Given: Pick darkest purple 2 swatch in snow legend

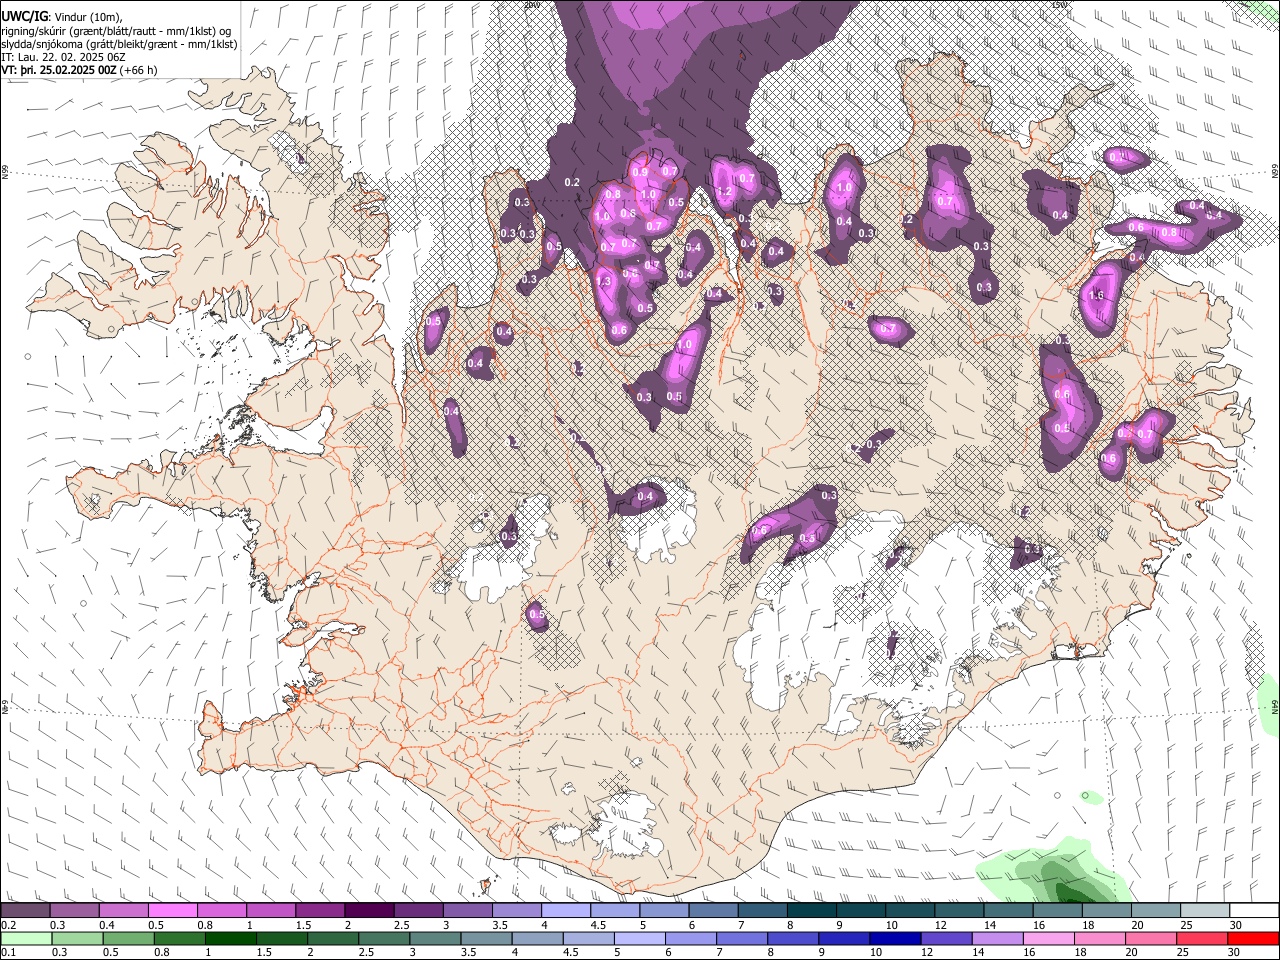Looking at the screenshot, I should coord(368,911).
